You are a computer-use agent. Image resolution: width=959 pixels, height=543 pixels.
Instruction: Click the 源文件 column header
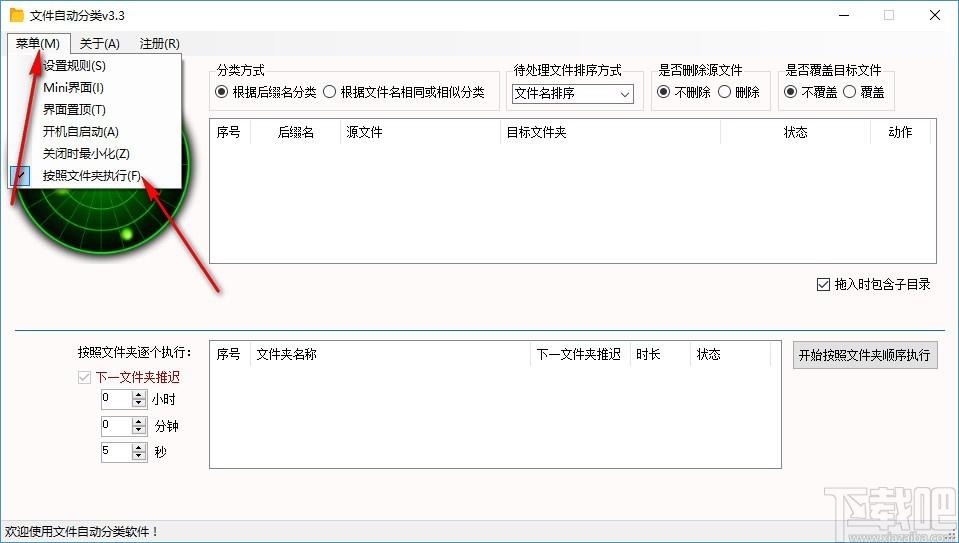(x=420, y=132)
